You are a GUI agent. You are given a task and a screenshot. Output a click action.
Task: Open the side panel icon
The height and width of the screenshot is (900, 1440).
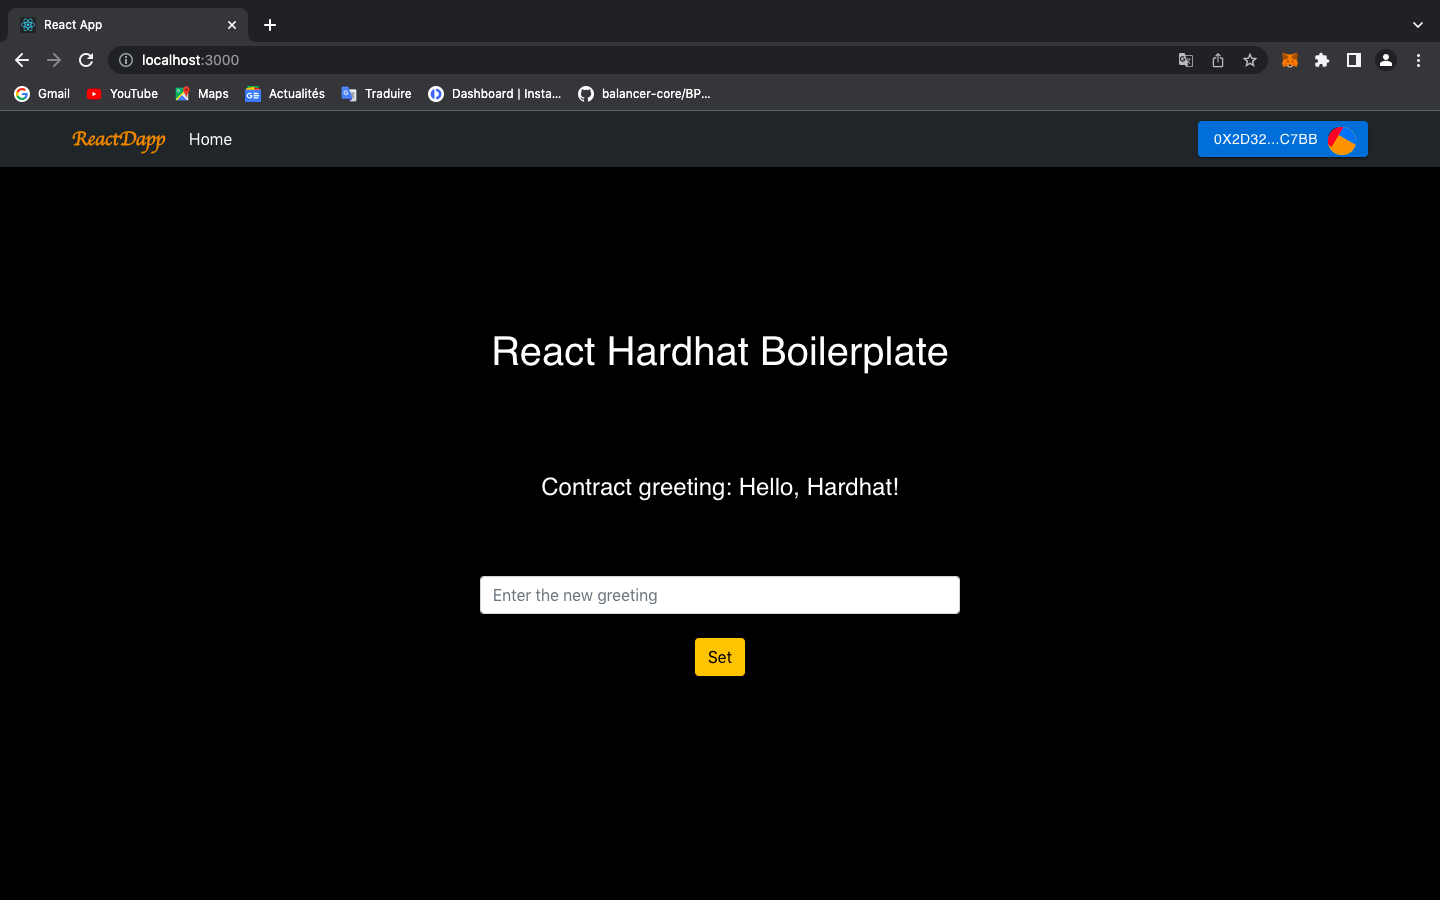point(1353,60)
